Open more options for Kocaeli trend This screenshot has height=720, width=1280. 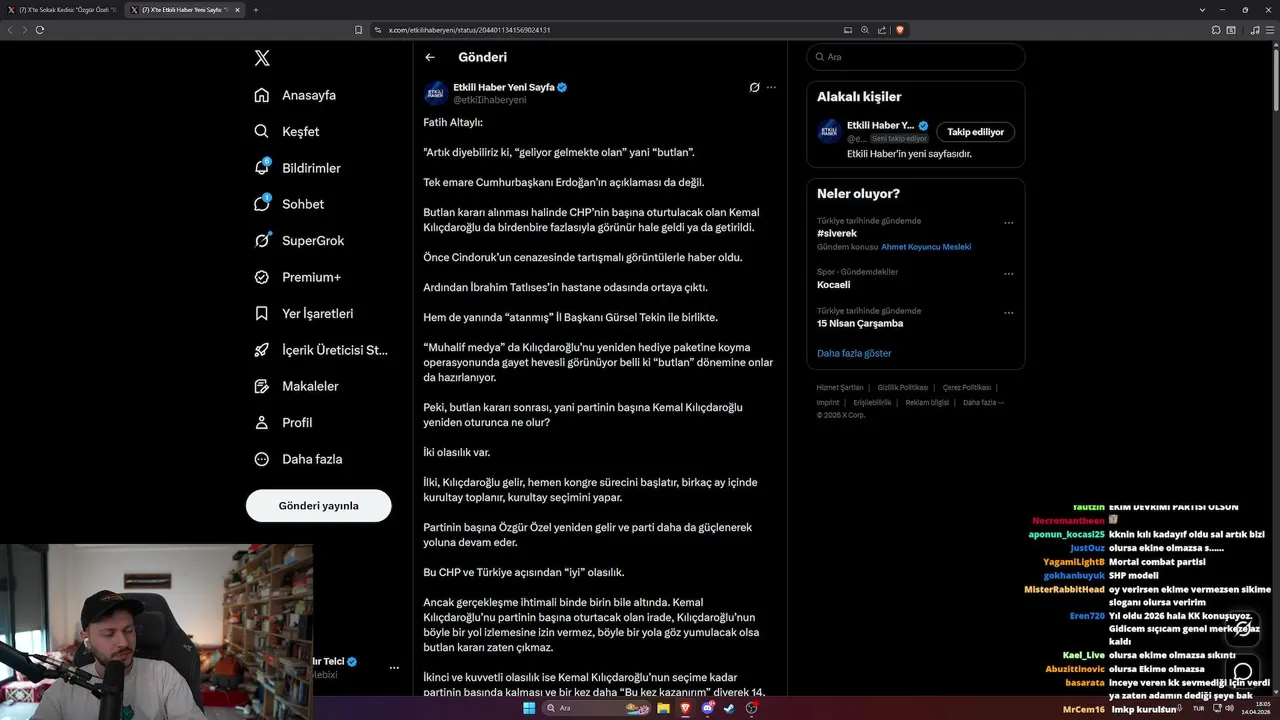(x=1008, y=274)
